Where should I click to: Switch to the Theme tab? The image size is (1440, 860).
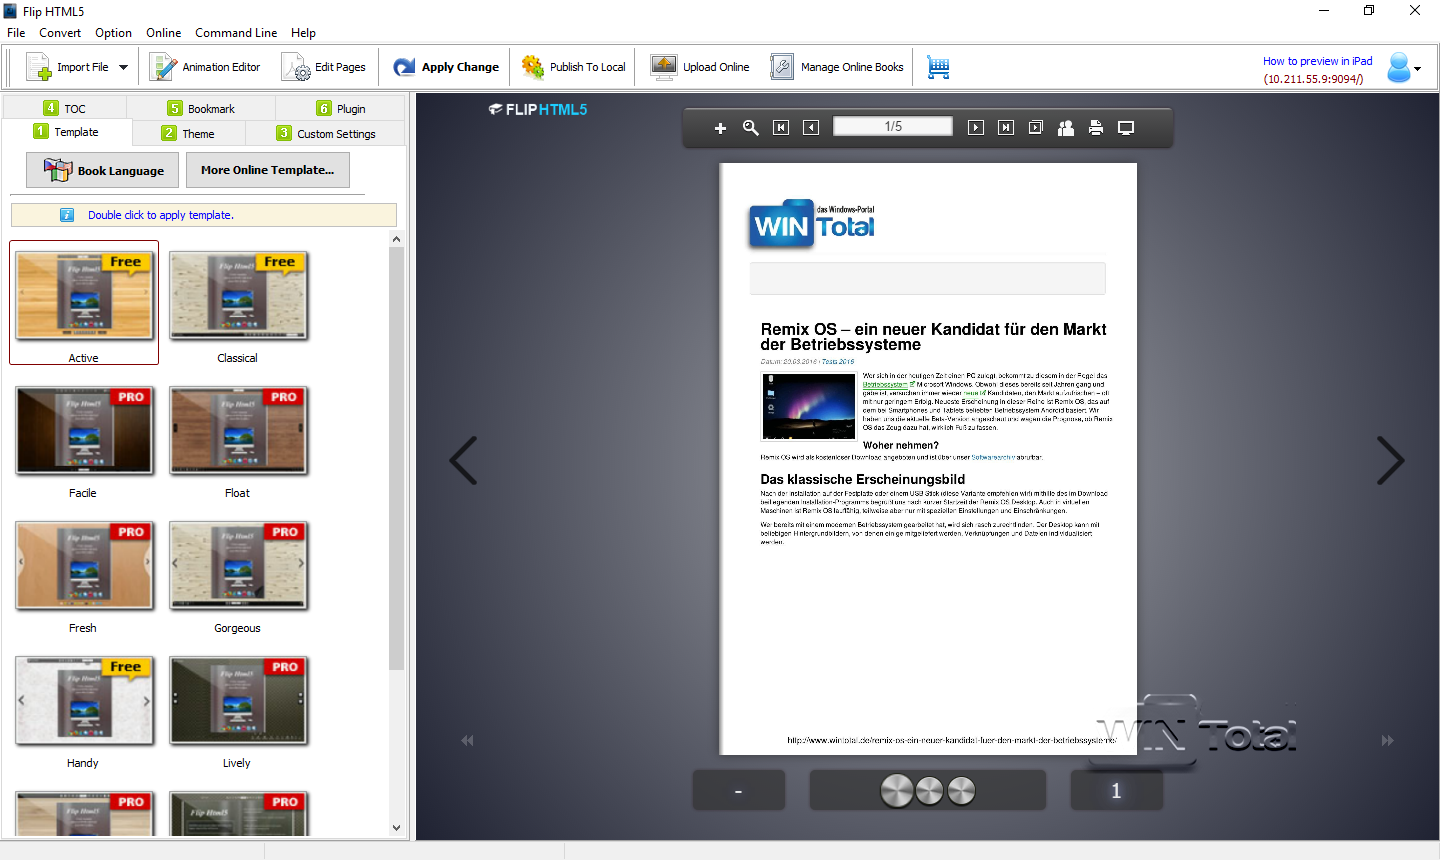point(189,133)
